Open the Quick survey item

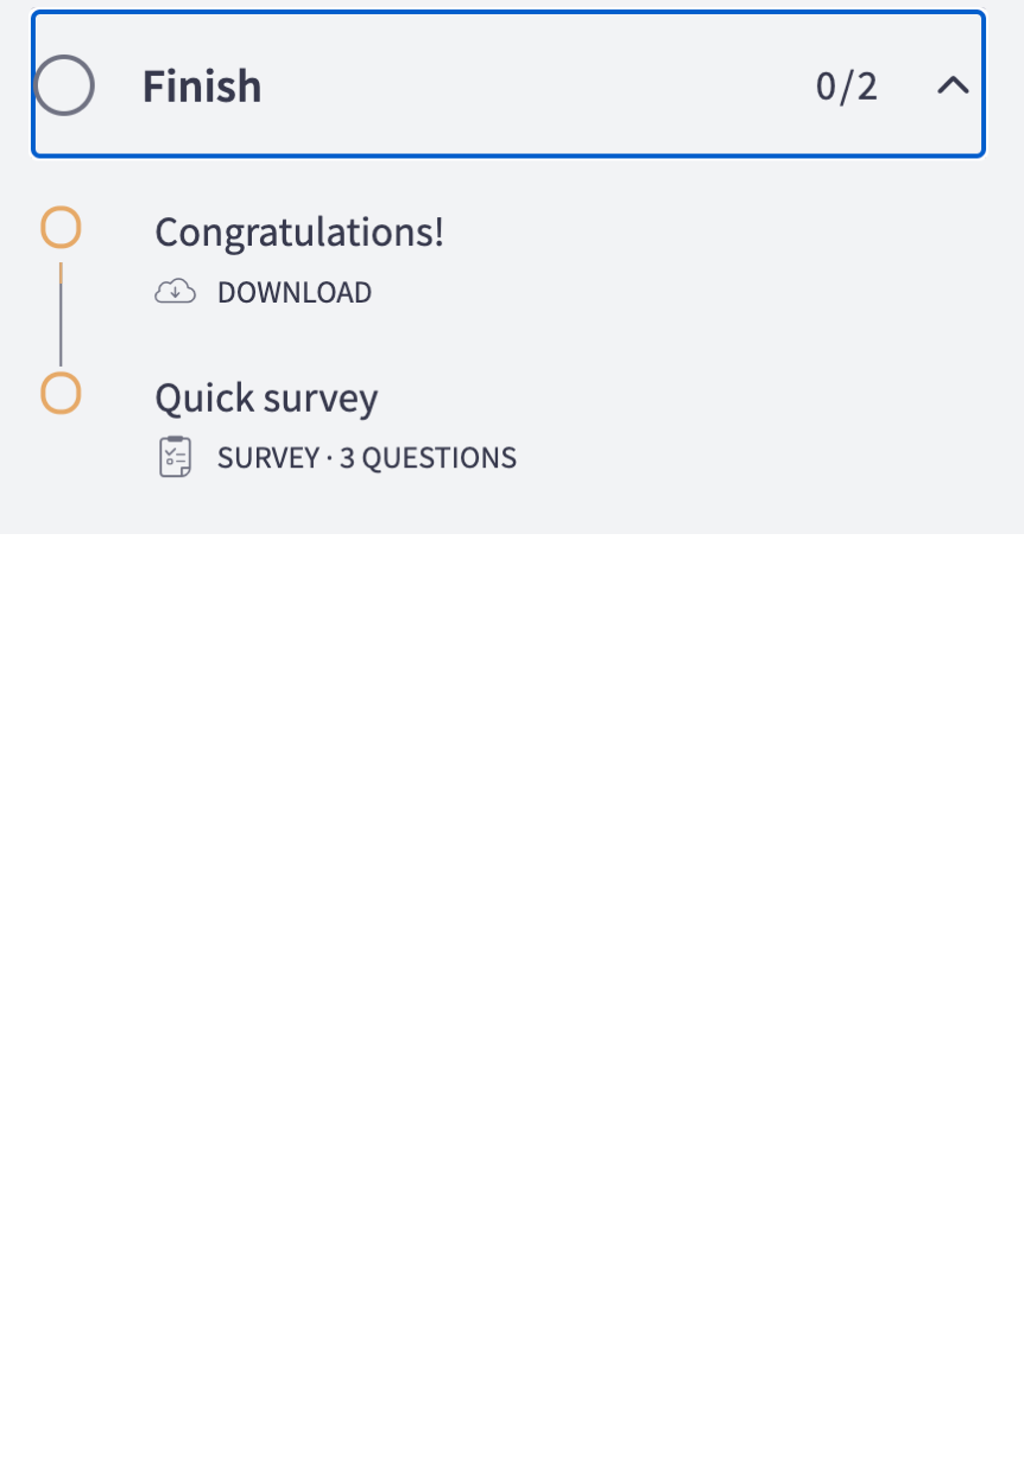pyautogui.click(x=266, y=398)
